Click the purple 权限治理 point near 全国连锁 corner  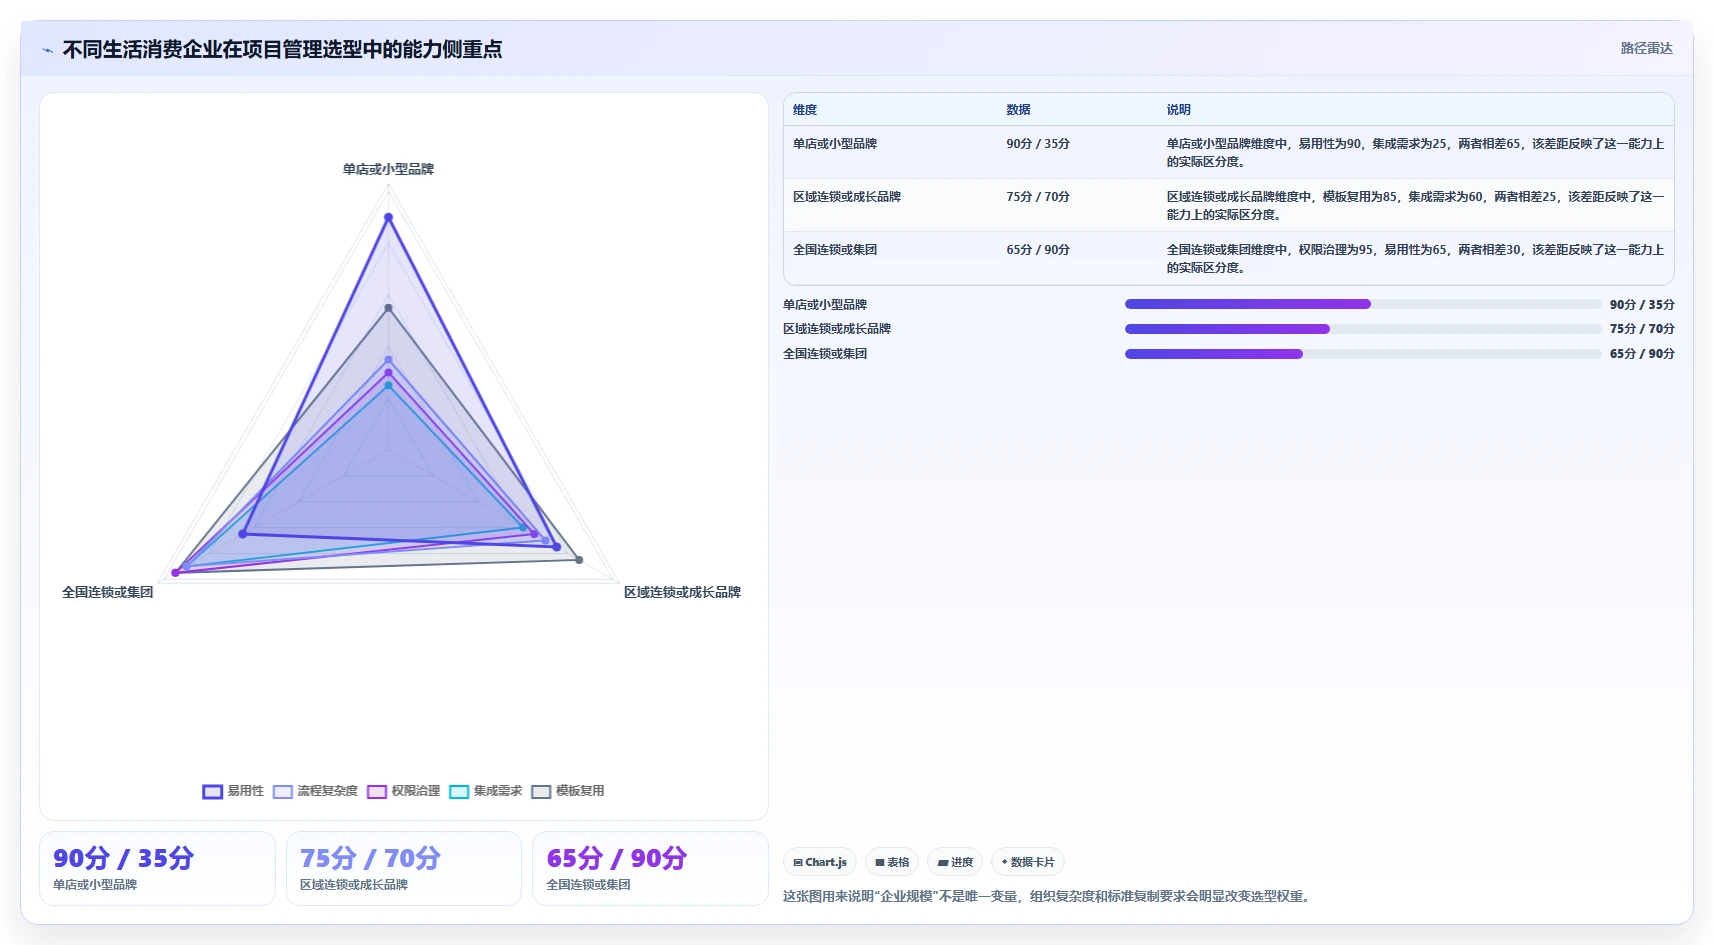[175, 573]
